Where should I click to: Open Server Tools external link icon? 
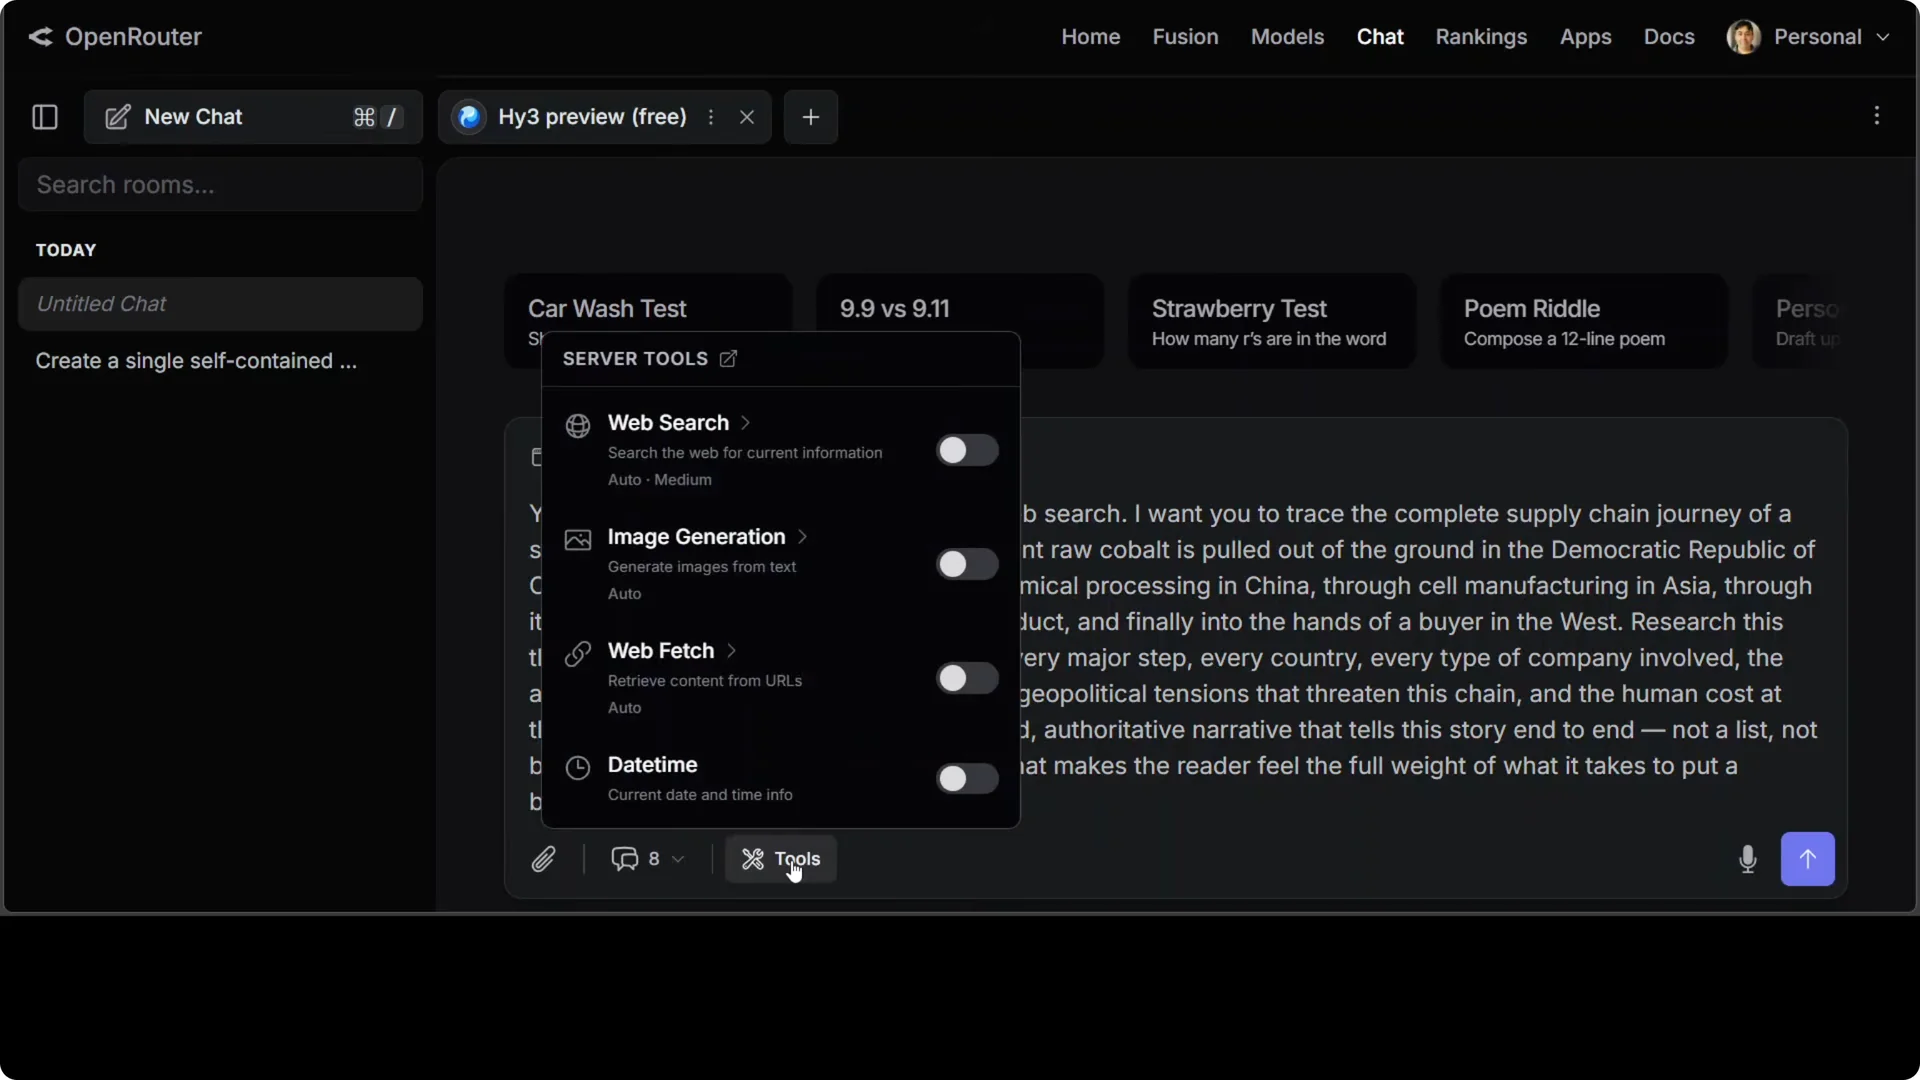coord(728,358)
